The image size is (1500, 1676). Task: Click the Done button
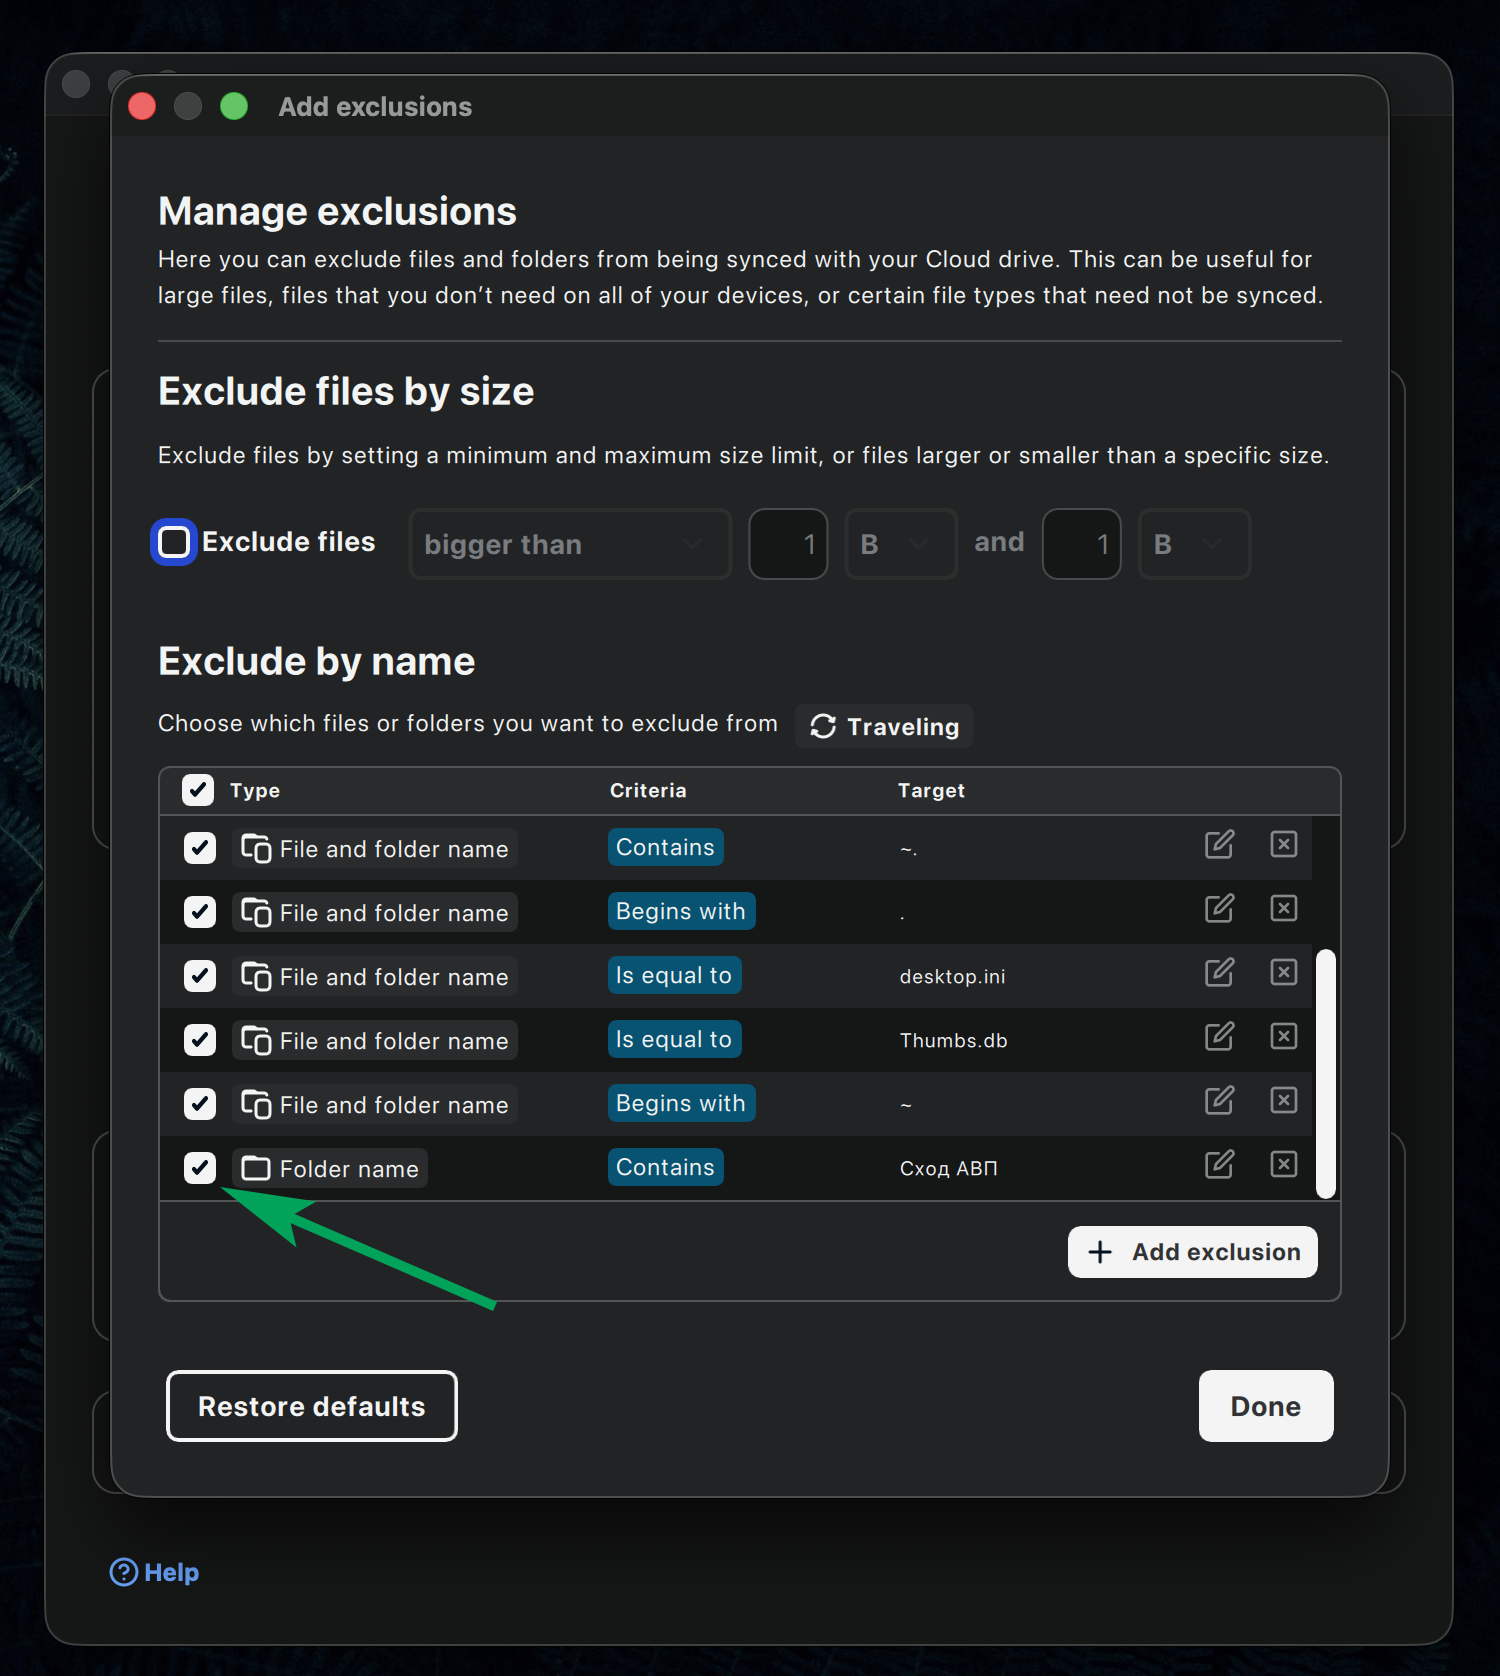coord(1265,1406)
